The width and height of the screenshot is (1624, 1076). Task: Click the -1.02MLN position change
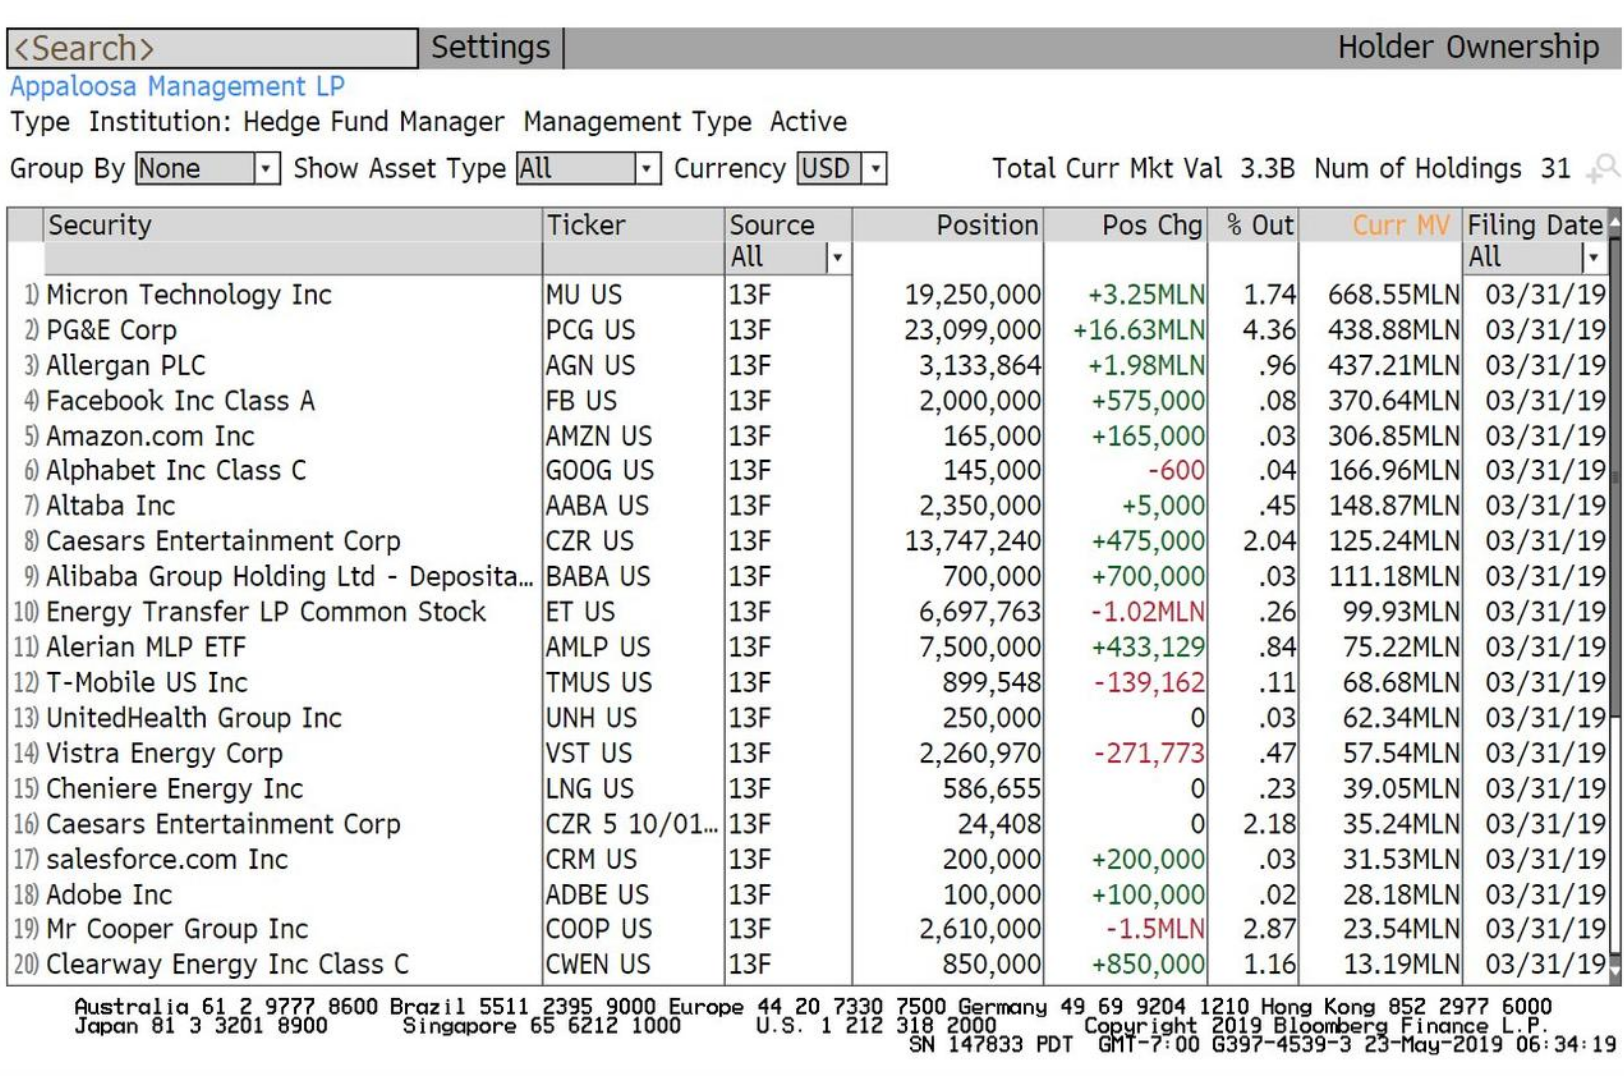pyautogui.click(x=1148, y=612)
